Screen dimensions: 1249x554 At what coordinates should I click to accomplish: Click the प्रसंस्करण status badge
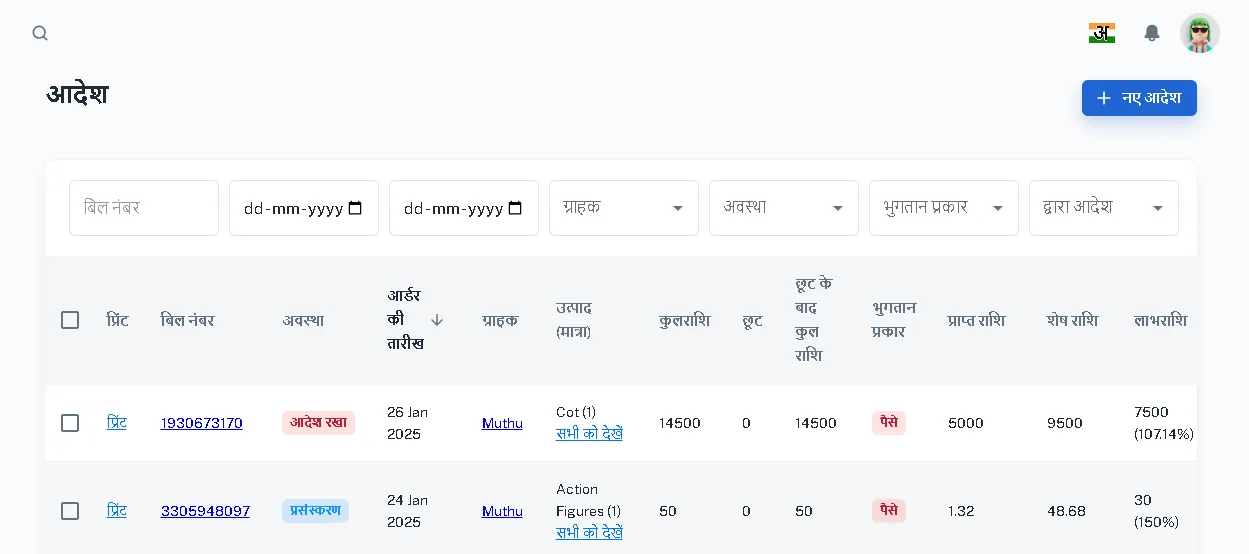point(315,511)
